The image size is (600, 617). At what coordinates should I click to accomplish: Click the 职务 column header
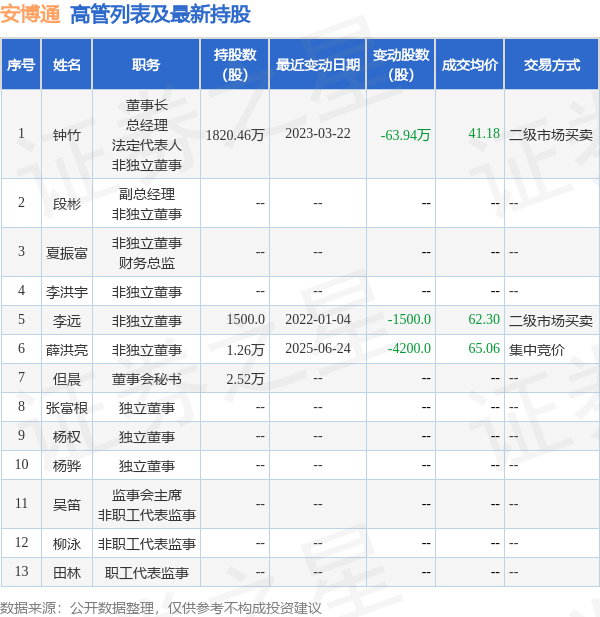146,65
